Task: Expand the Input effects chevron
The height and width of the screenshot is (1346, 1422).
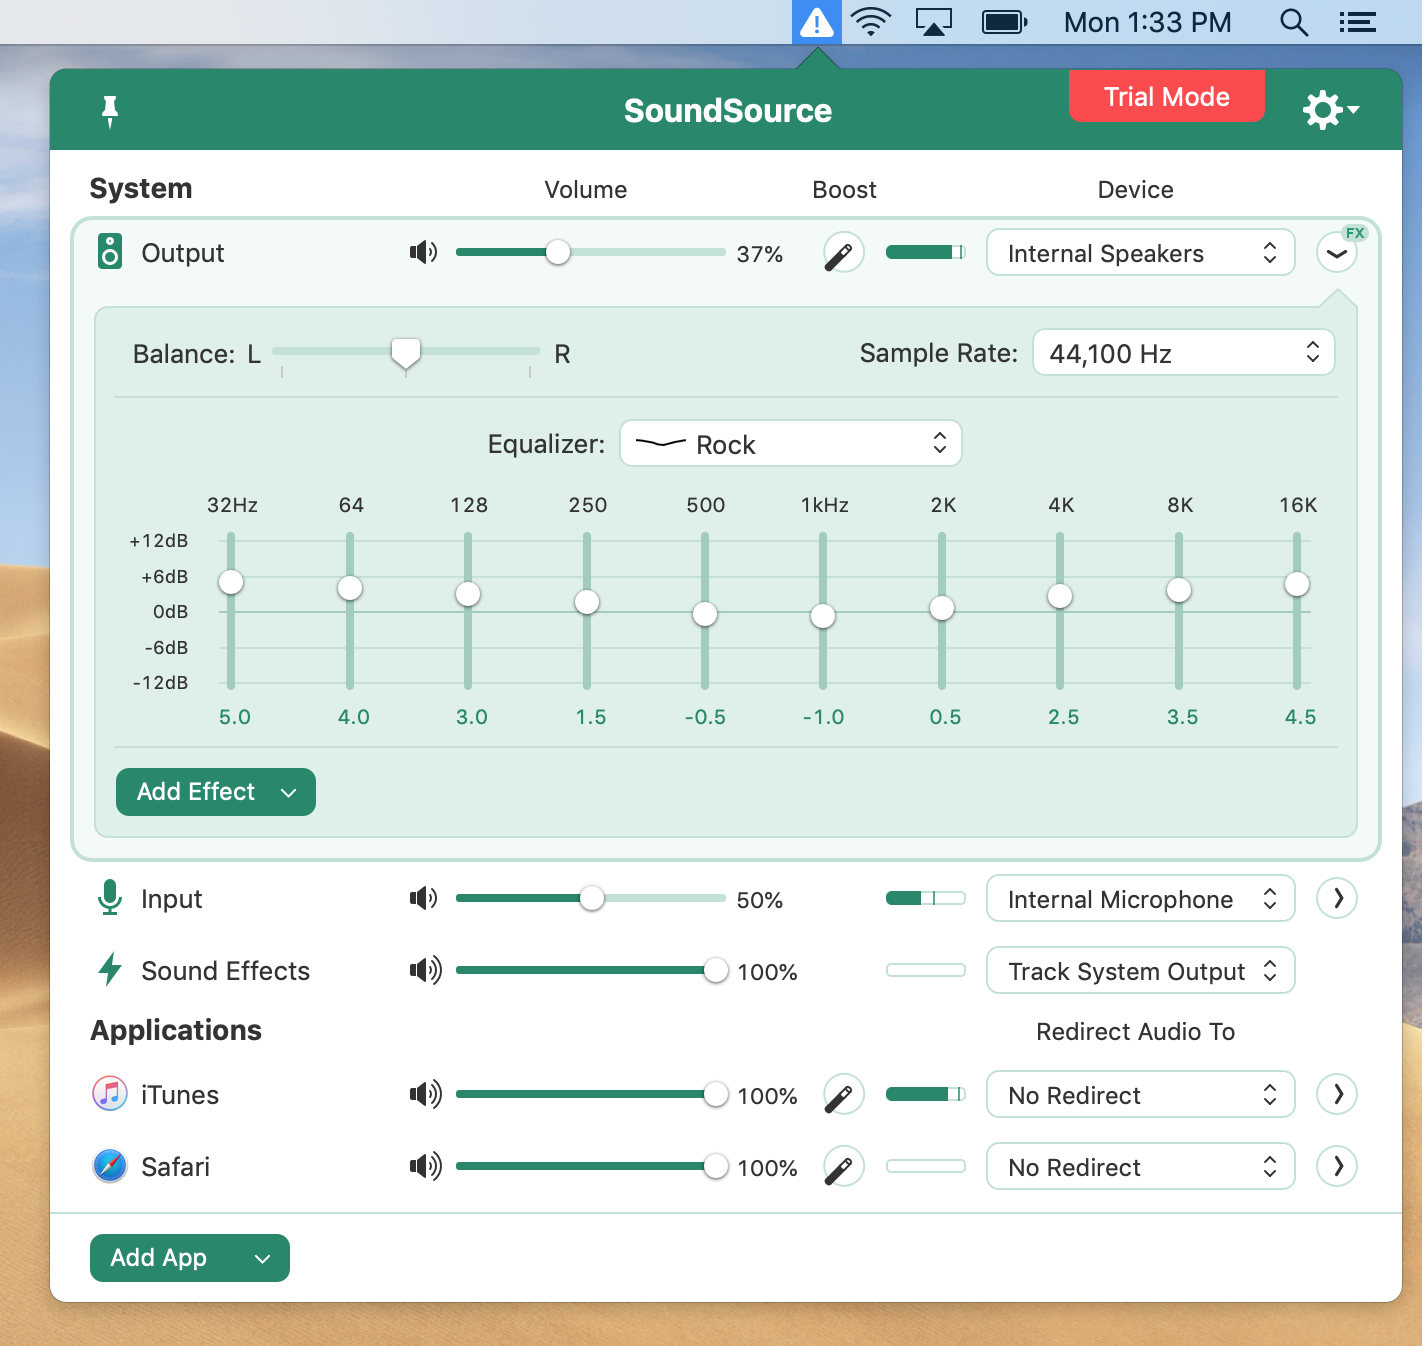Action: click(1337, 898)
